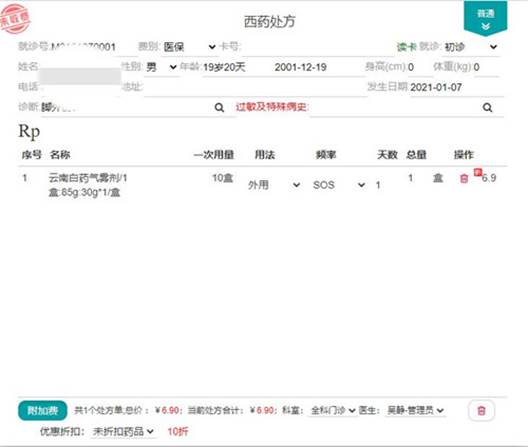Click the 年龄 19岁20天 field
The height and width of the screenshot is (447, 528).
coord(224,67)
